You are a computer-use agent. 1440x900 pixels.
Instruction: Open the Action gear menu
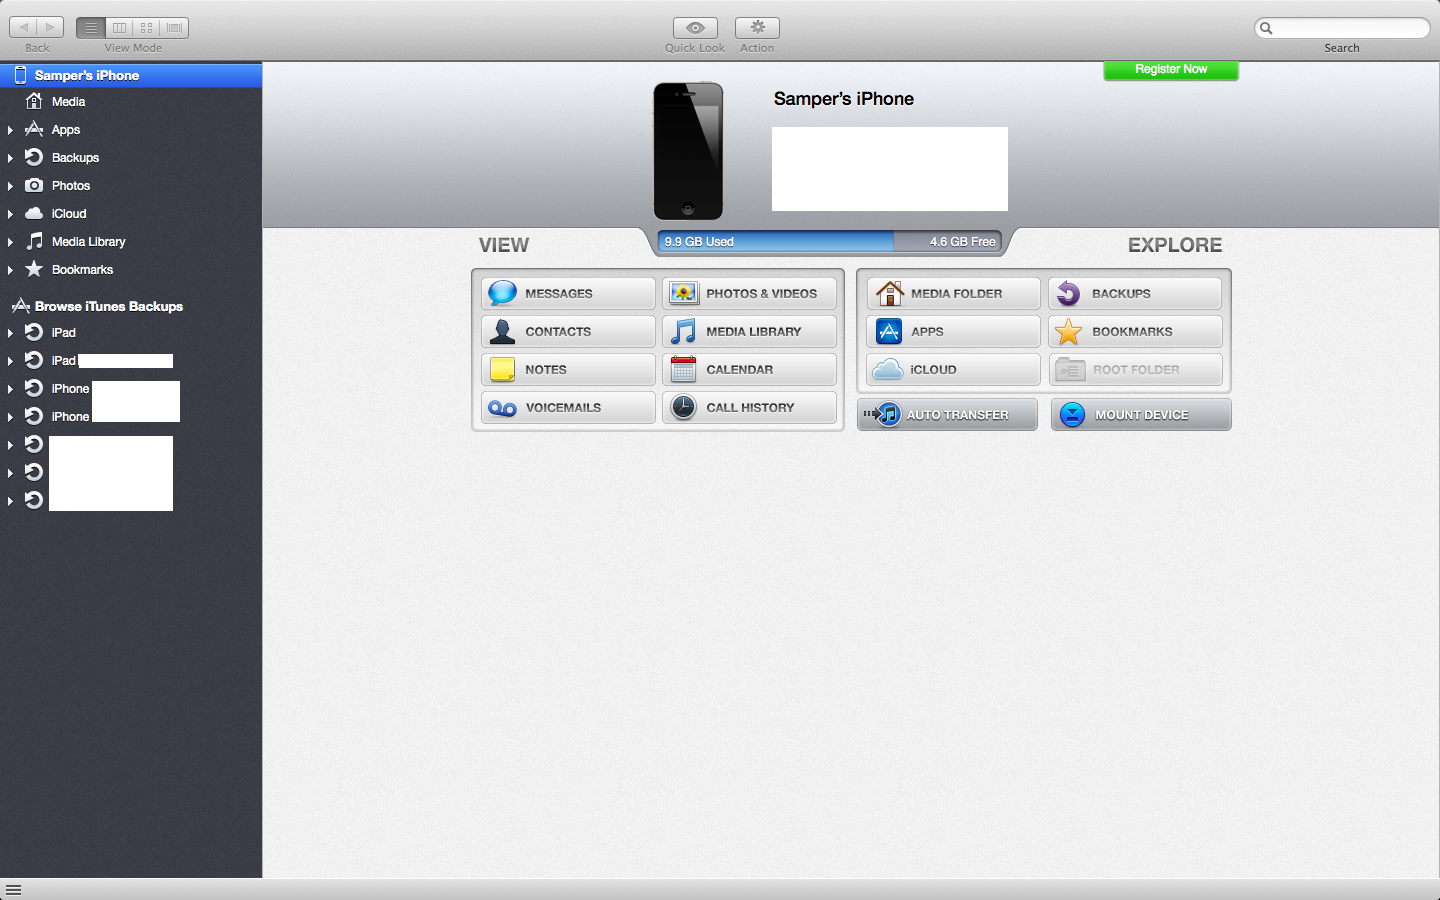[x=757, y=28]
